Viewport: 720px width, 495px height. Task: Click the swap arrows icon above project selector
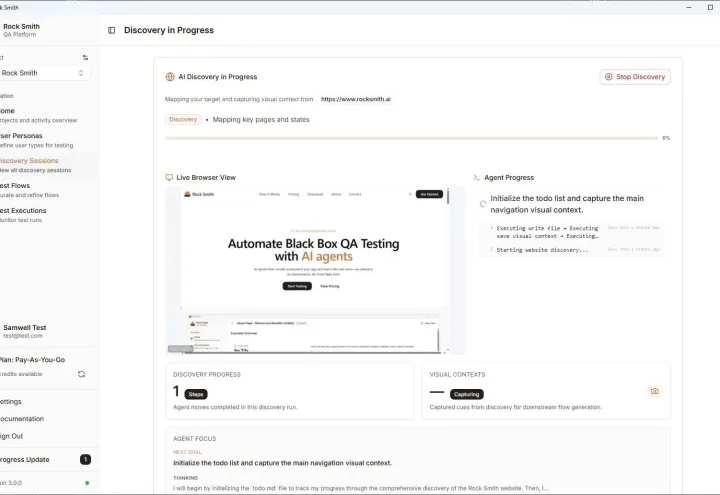(x=85, y=57)
